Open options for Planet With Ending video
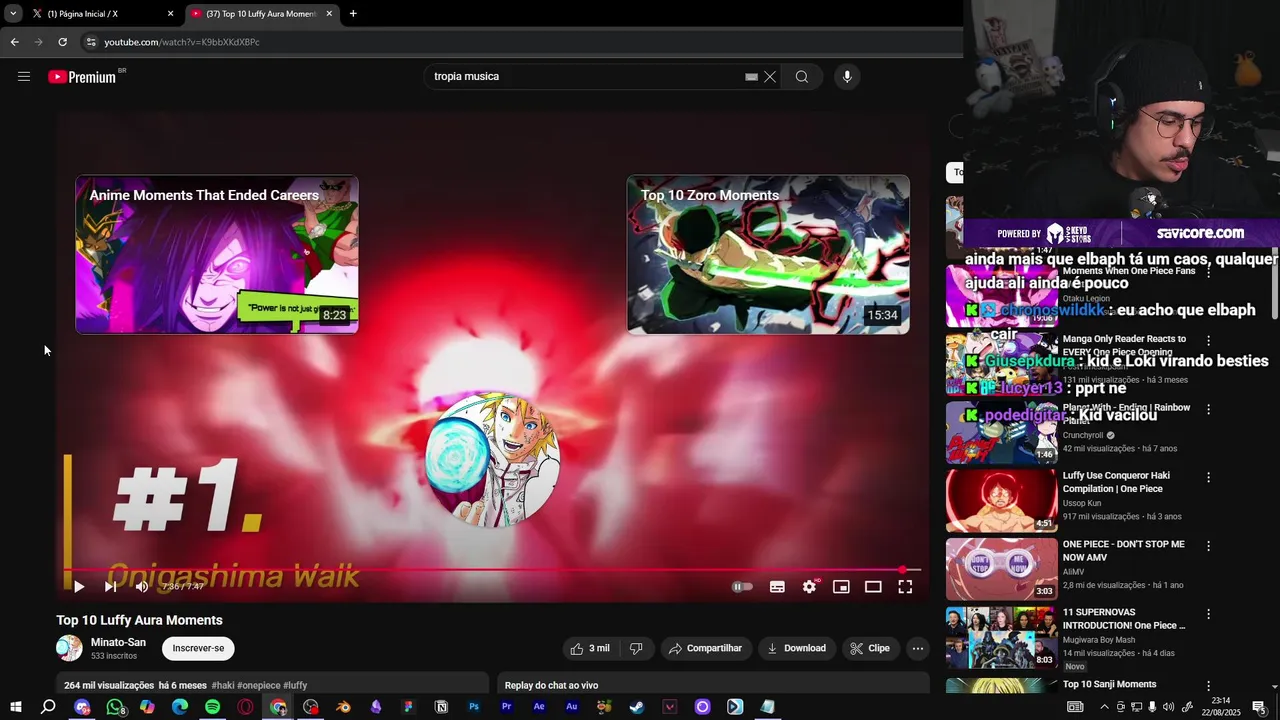Screen dimensions: 1280x720 coord(1208,409)
